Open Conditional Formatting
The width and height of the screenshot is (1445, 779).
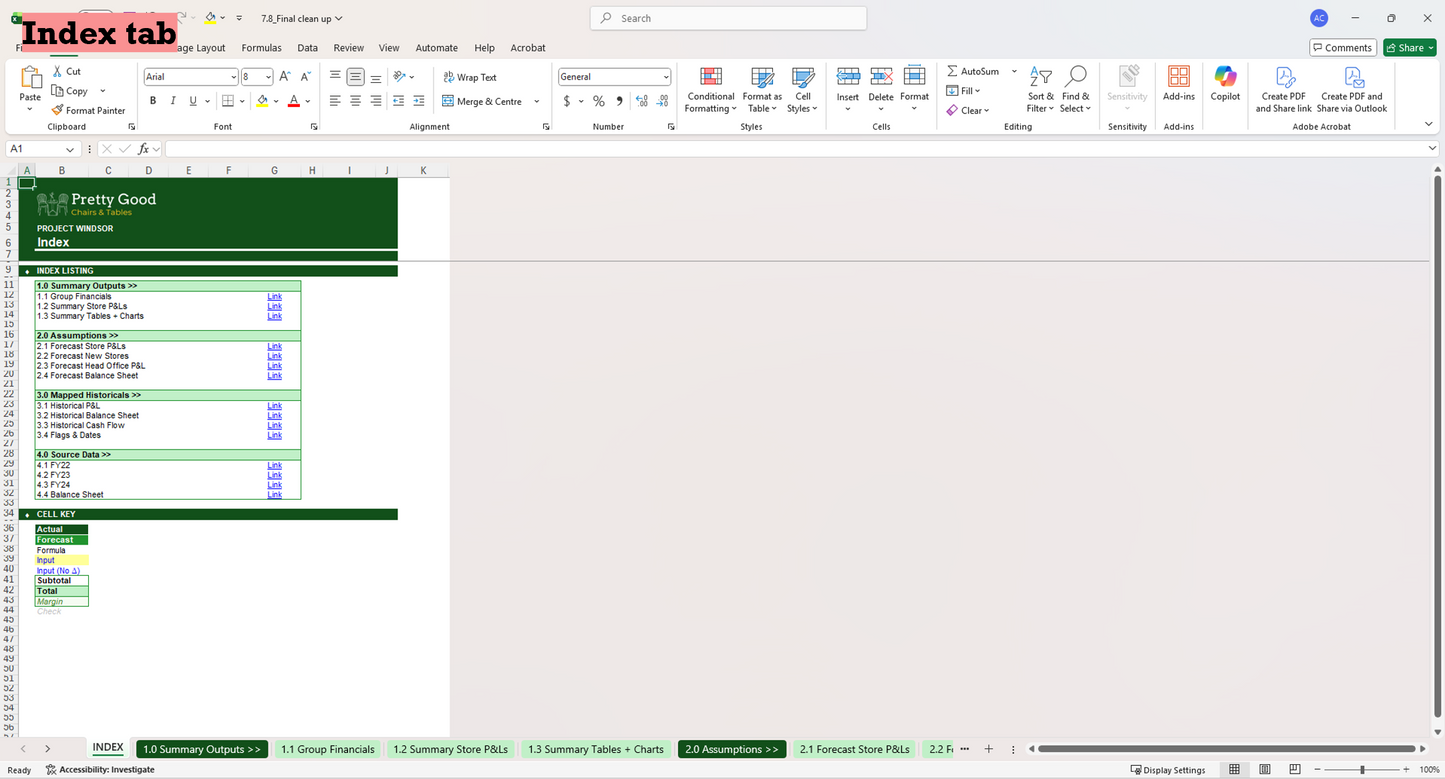tap(710, 90)
